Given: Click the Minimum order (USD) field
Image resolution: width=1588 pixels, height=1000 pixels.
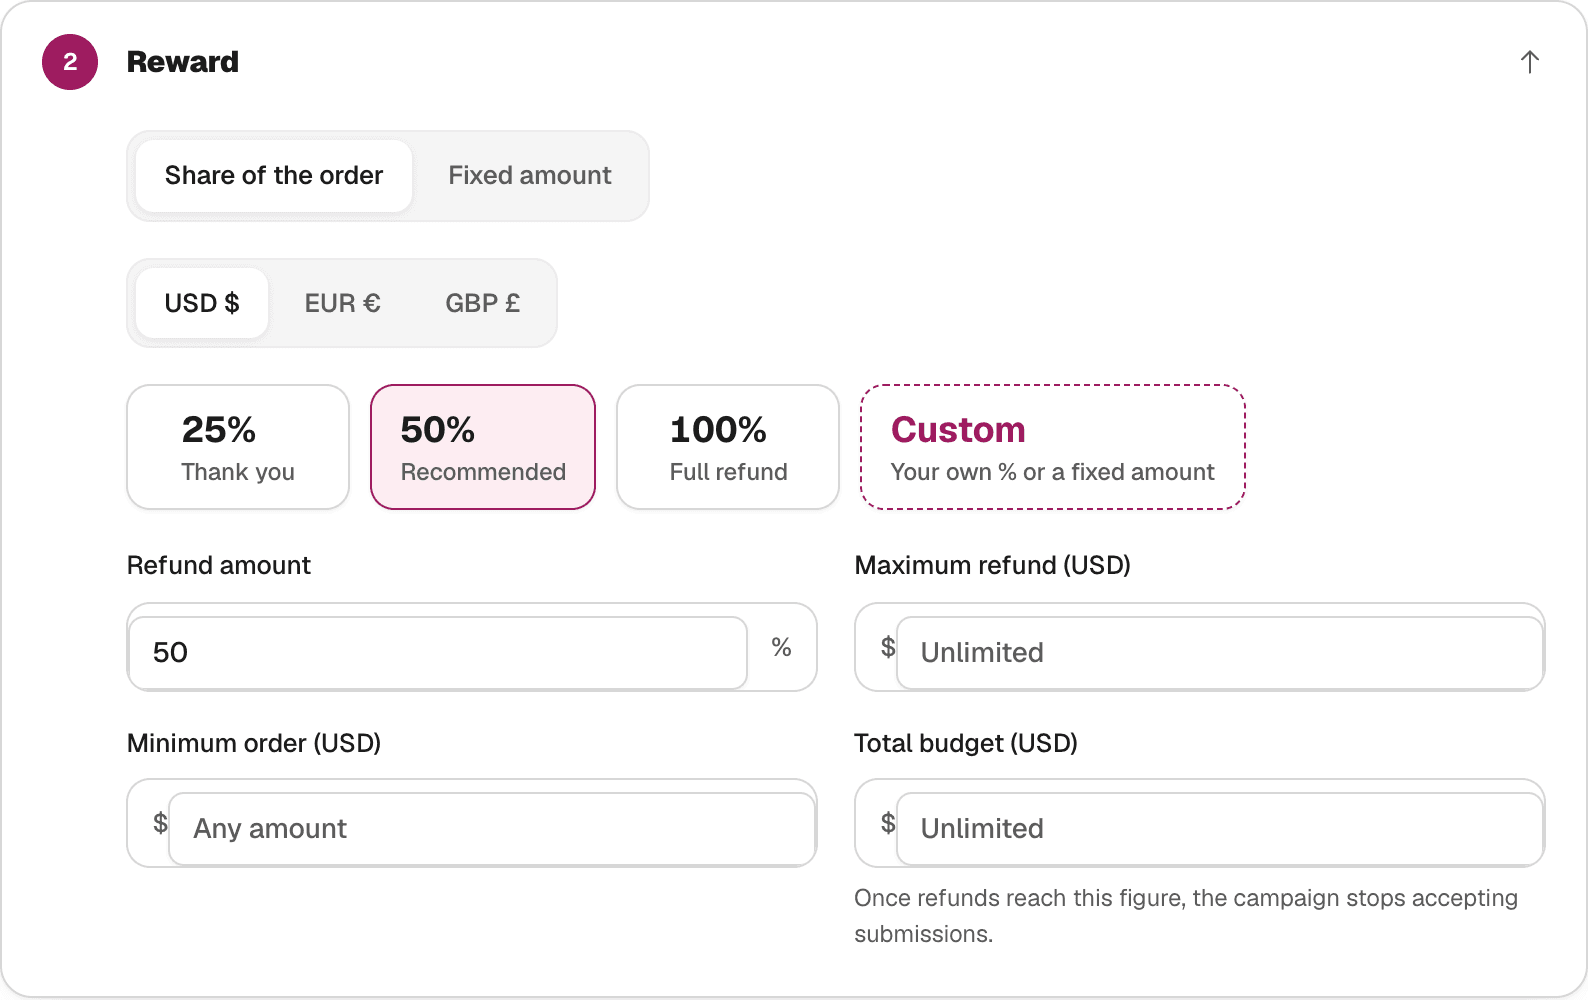Looking at the screenshot, I should click(492, 829).
